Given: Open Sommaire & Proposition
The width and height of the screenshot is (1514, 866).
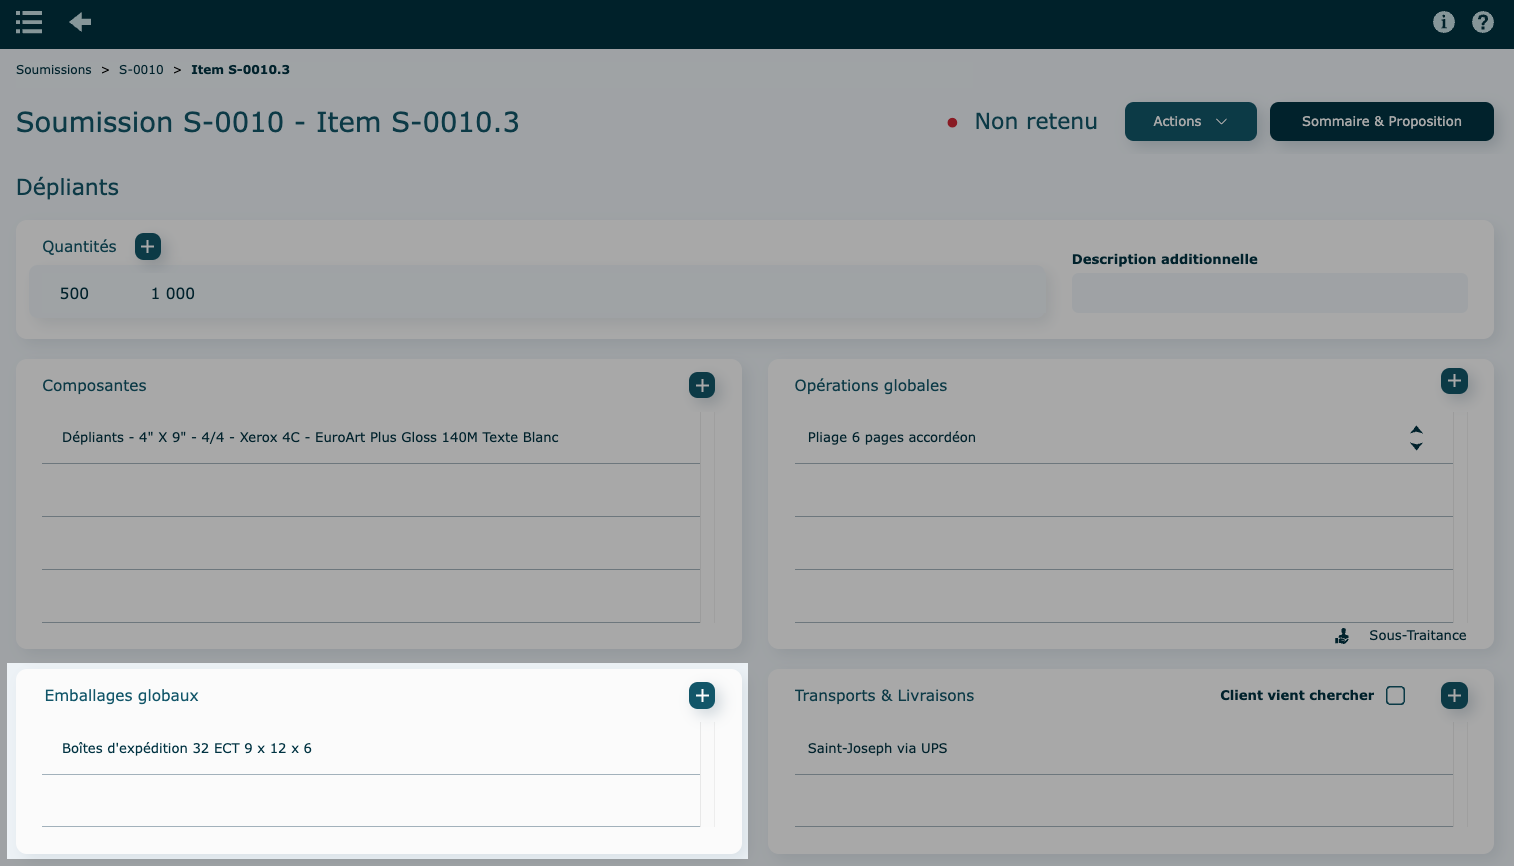Looking at the screenshot, I should coord(1381,121).
